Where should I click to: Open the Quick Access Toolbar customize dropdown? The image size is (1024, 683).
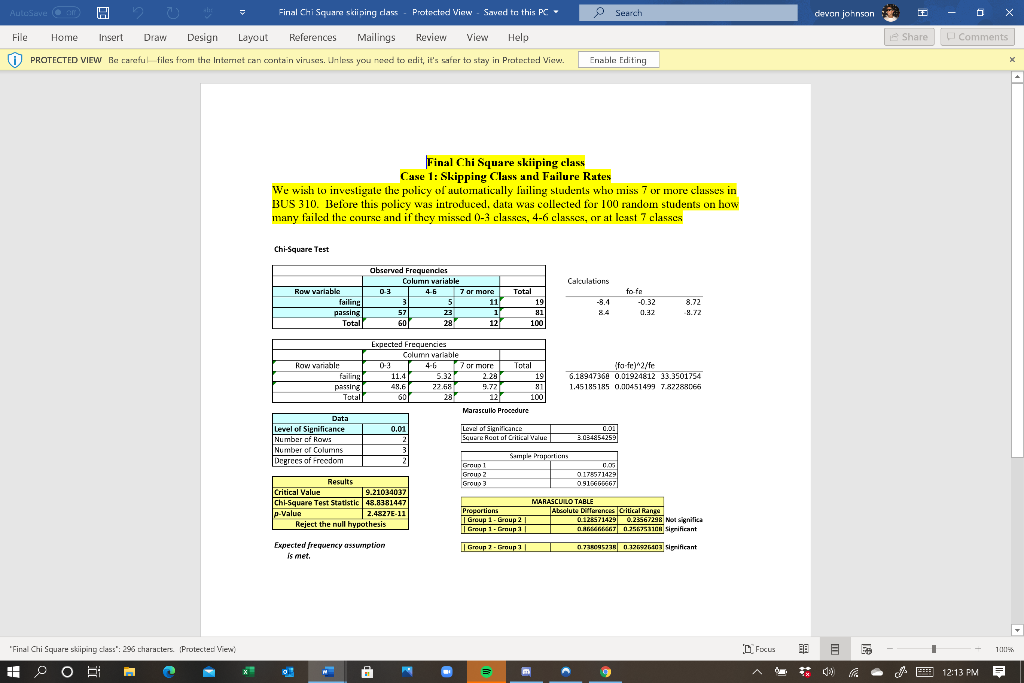tap(242, 13)
